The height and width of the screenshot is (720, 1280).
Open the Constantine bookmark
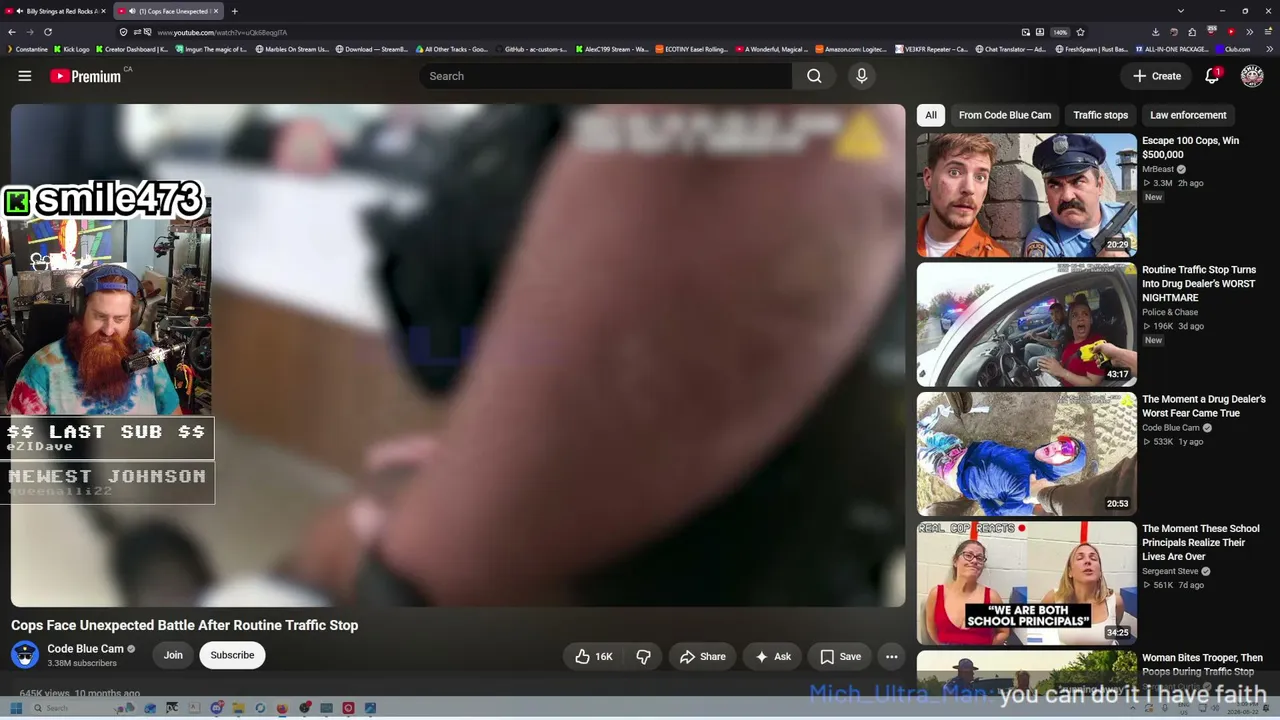coord(27,49)
